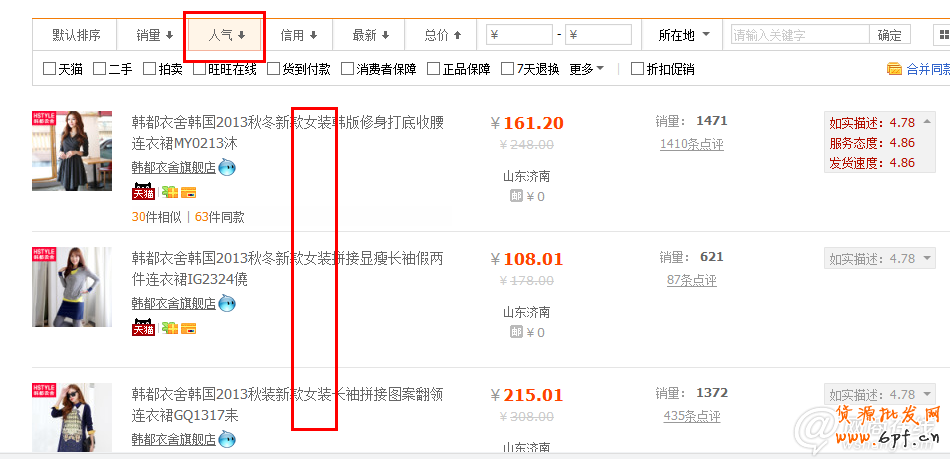Click Wangwang chat icon for IG2324 item

(x=227, y=303)
